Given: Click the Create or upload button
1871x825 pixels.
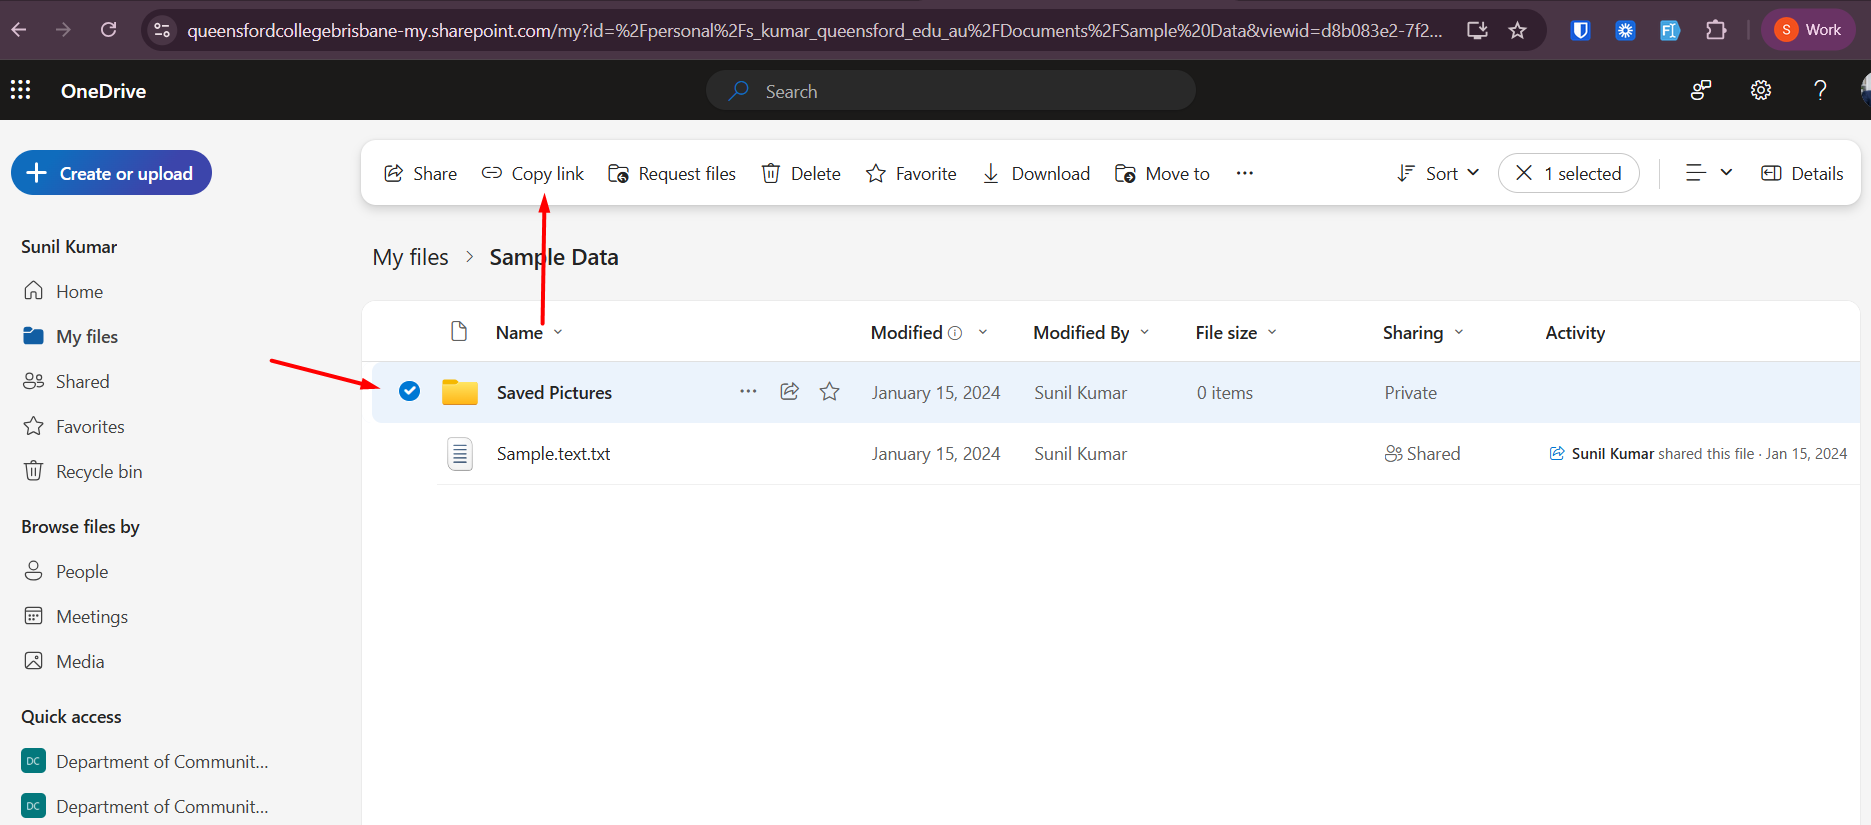Looking at the screenshot, I should (x=111, y=173).
